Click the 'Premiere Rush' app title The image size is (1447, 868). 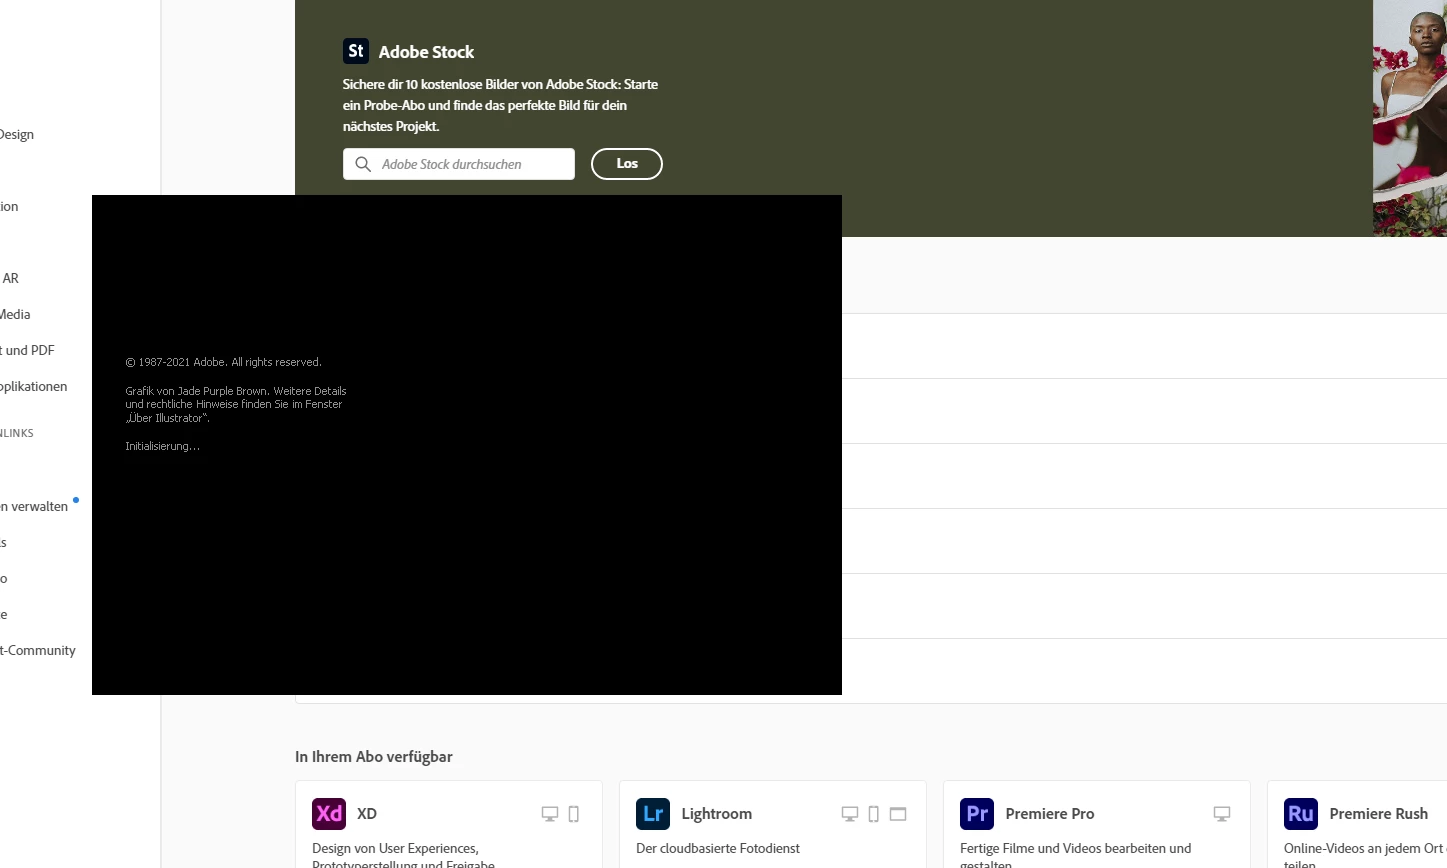point(1379,814)
